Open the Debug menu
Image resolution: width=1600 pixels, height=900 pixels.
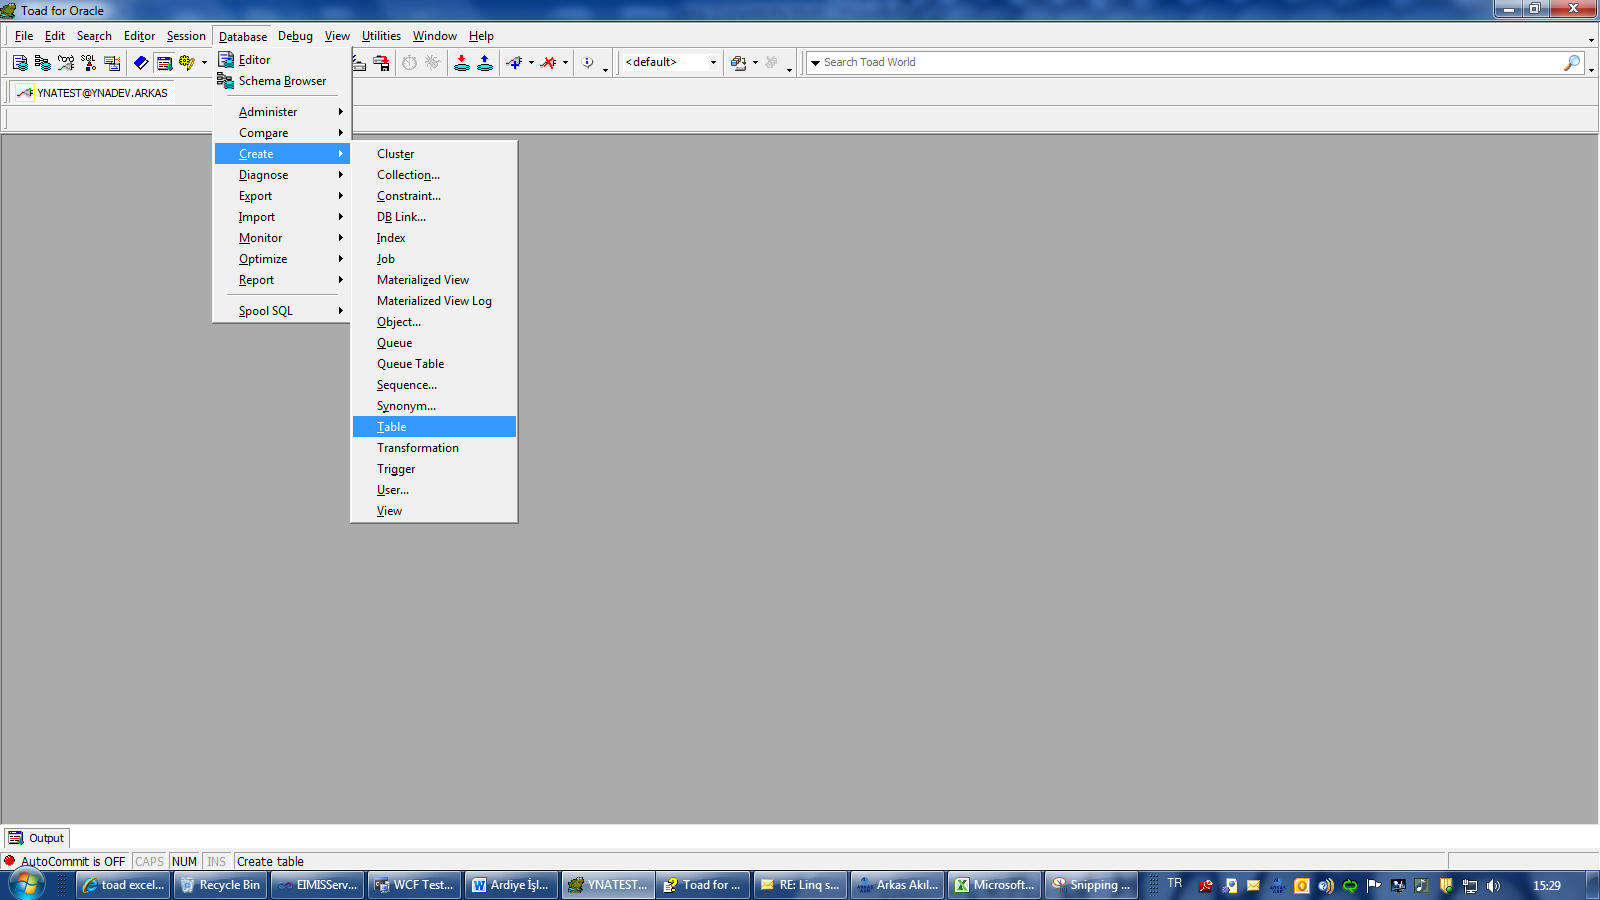click(x=295, y=36)
